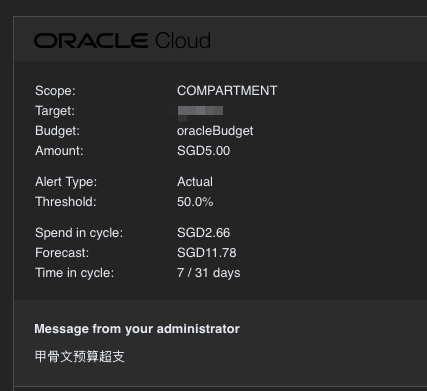This screenshot has width=427, height=391.
Task: Click the Oracle Cloud logo
Action: (122, 41)
